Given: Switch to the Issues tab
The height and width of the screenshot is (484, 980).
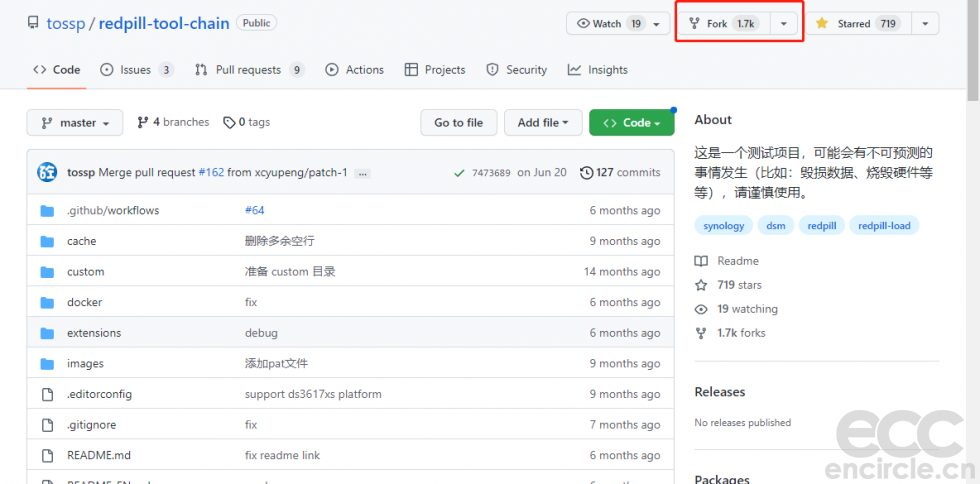Looking at the screenshot, I should click(137, 70).
